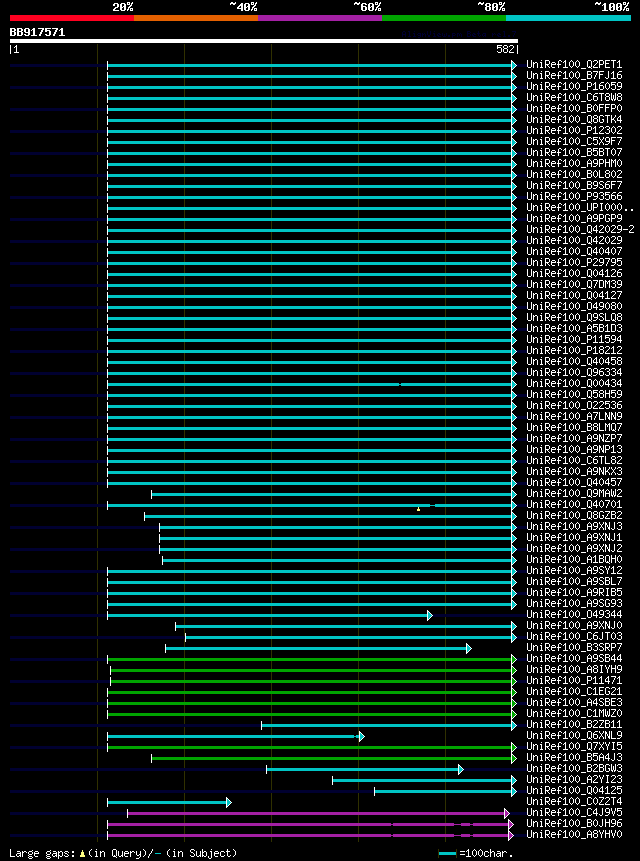Click the UniRef100_C6TL82 label
Image resolution: width=640 pixels, height=861 pixels.
(x=574, y=460)
